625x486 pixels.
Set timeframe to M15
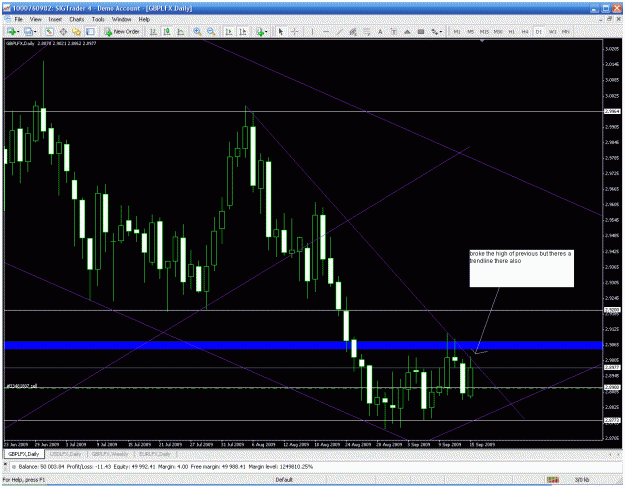pos(484,32)
